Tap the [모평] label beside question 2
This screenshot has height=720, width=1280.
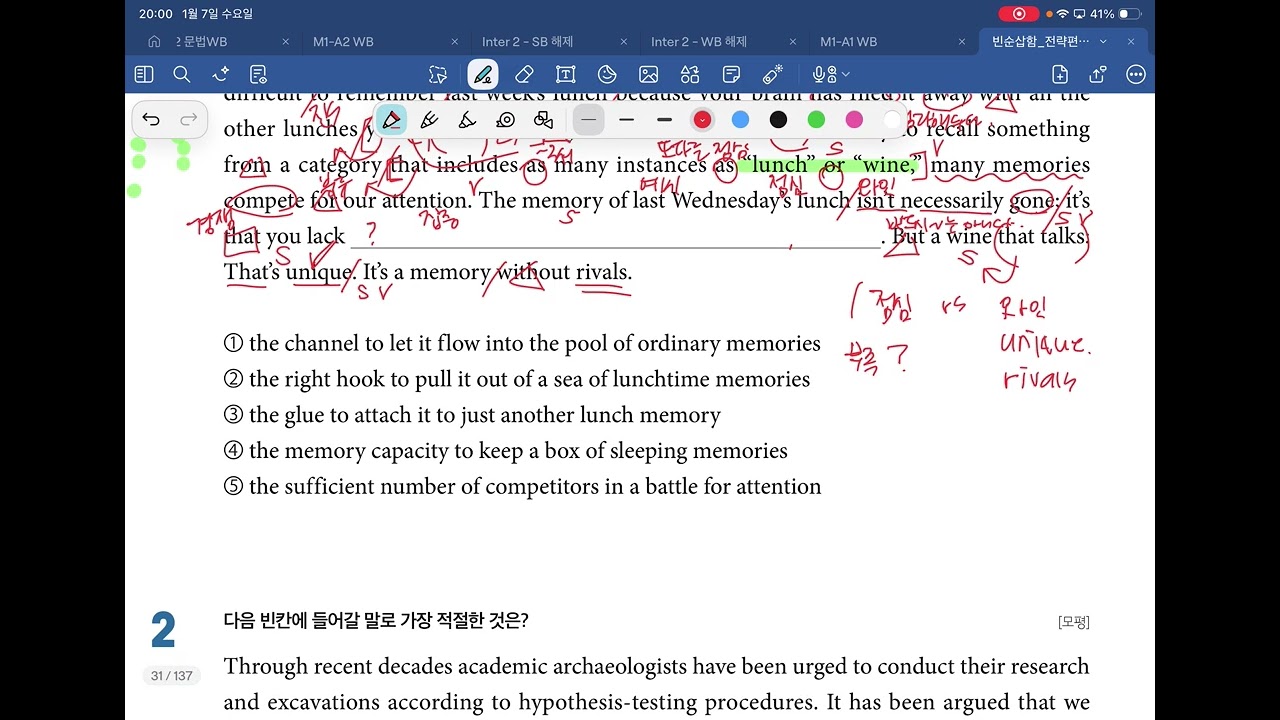click(1073, 622)
